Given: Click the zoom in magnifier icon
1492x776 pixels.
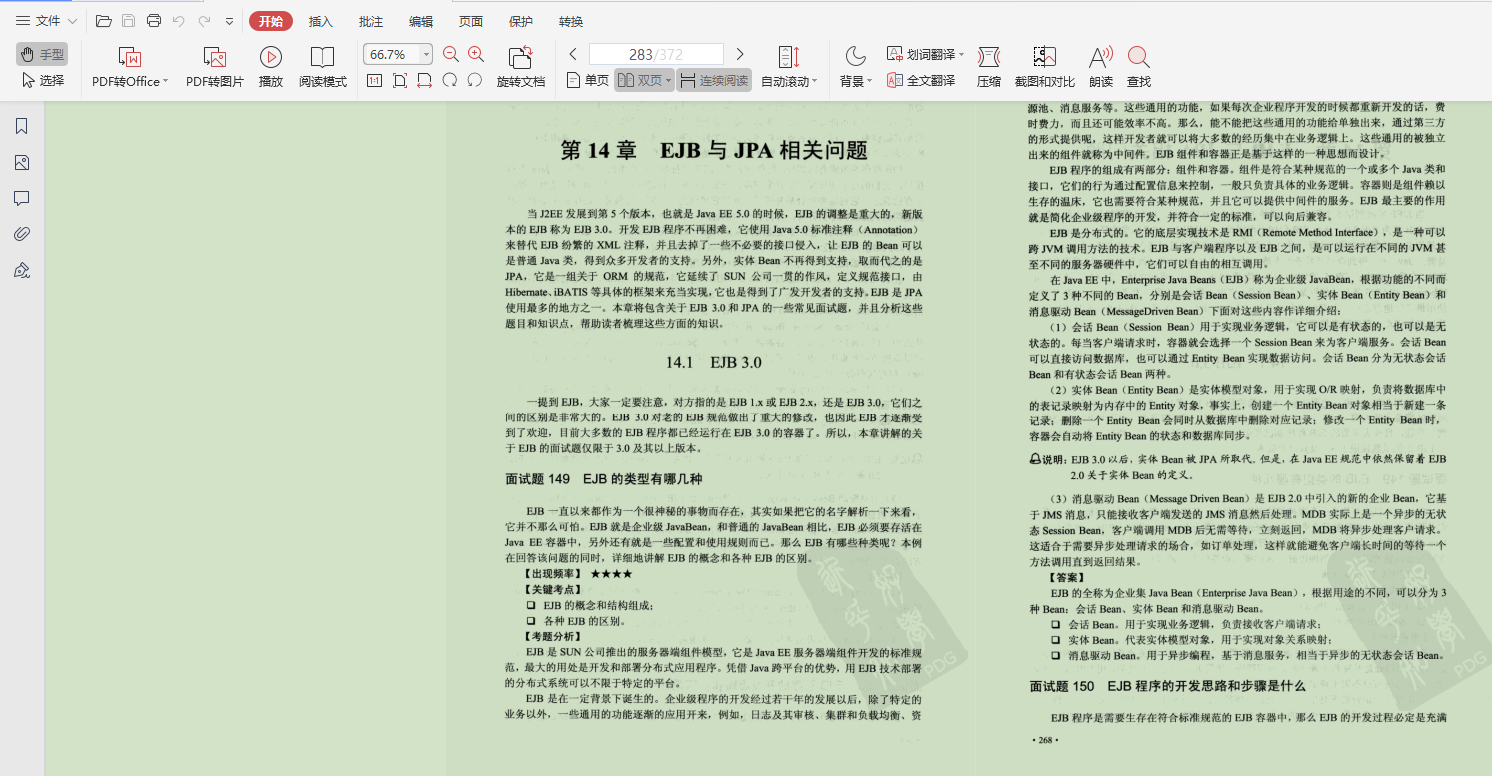Looking at the screenshot, I should coord(476,54).
